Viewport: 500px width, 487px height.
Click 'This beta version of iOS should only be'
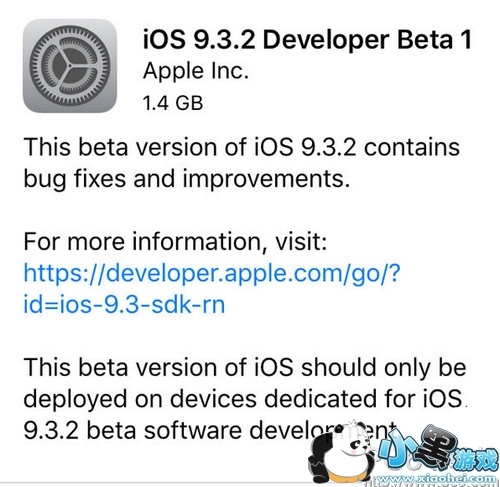coord(245,367)
